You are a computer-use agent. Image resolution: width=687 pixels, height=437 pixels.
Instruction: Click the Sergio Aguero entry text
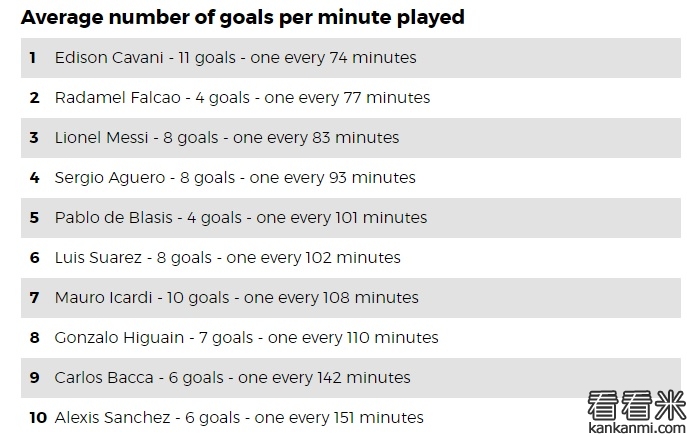pyautogui.click(x=235, y=178)
